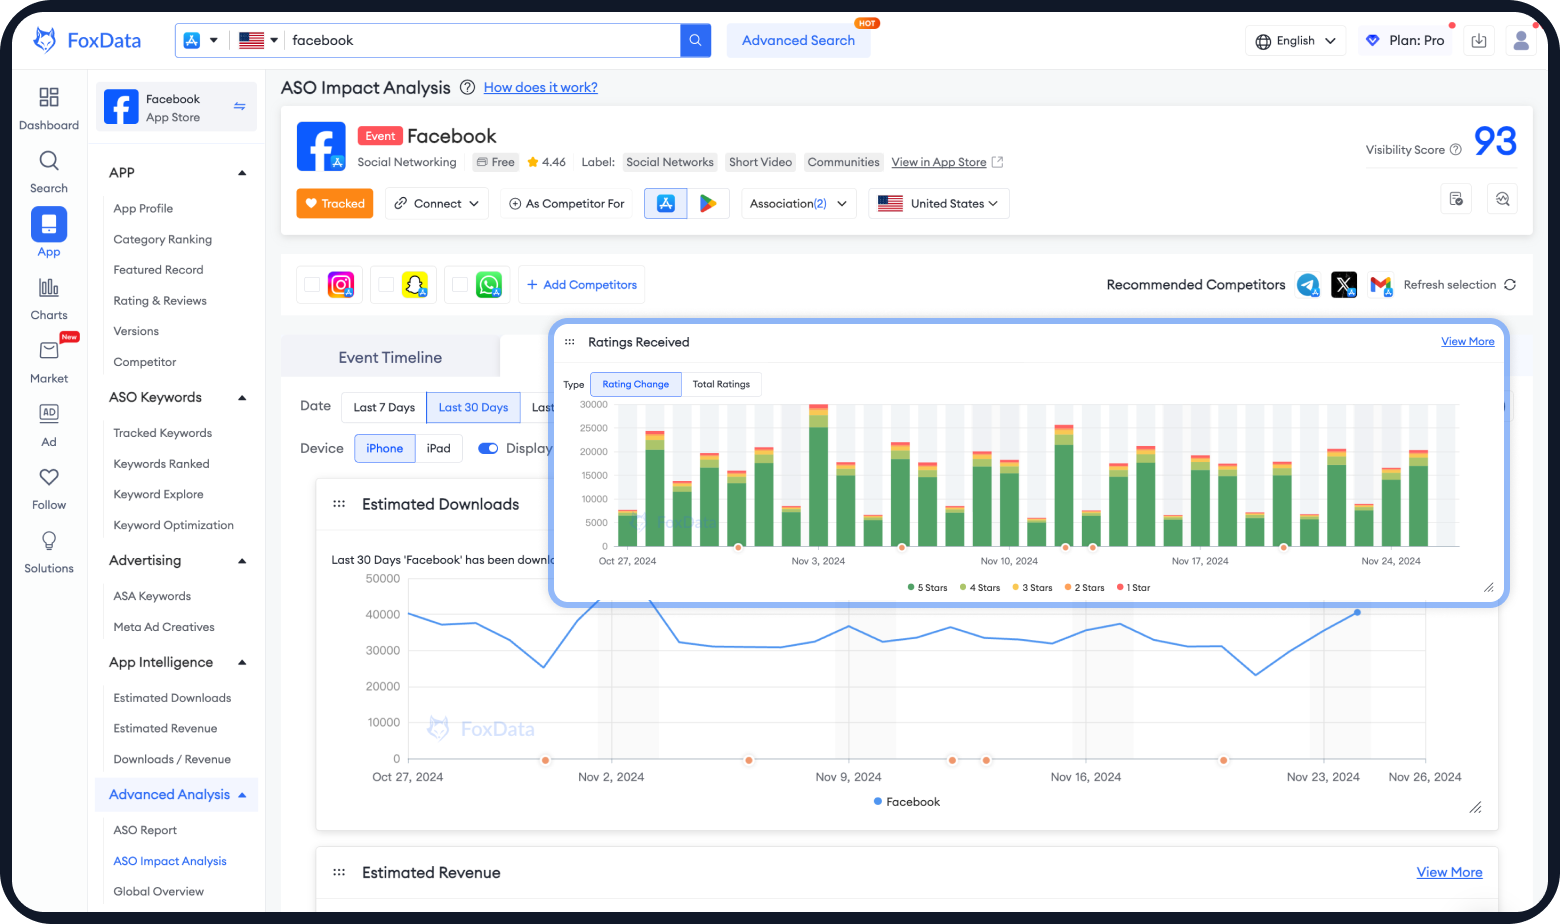Open the Connect dropdown
1560x924 pixels.
pyautogui.click(x=437, y=204)
